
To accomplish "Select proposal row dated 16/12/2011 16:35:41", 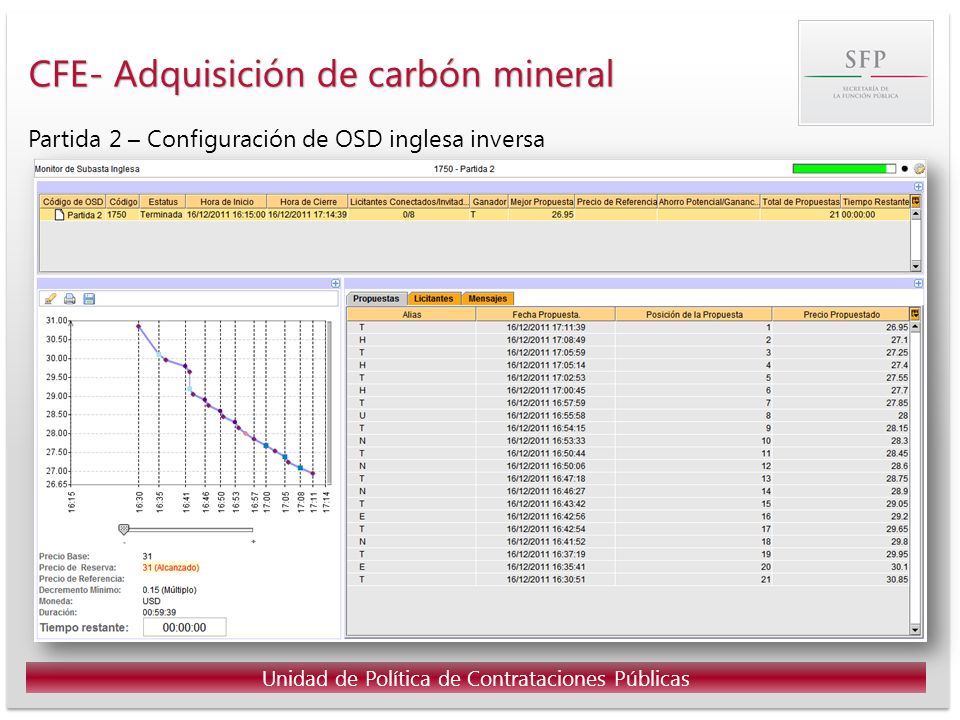I will pyautogui.click(x=628, y=567).
